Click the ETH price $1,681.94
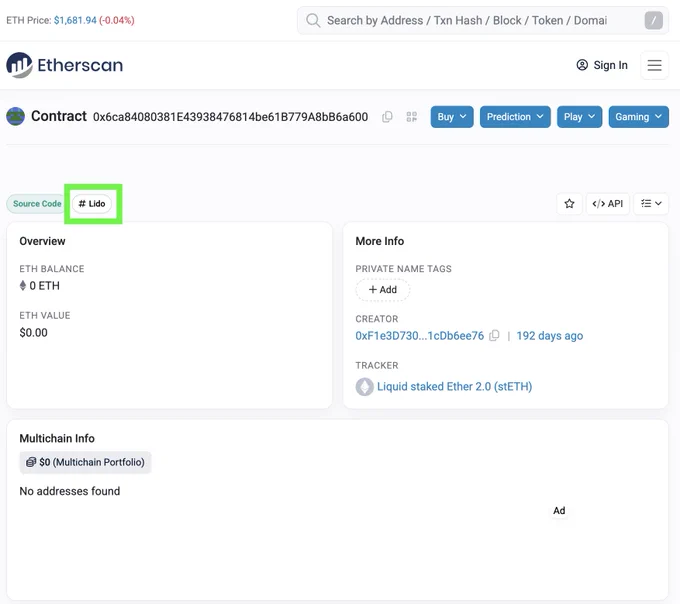 pyautogui.click(x=75, y=20)
